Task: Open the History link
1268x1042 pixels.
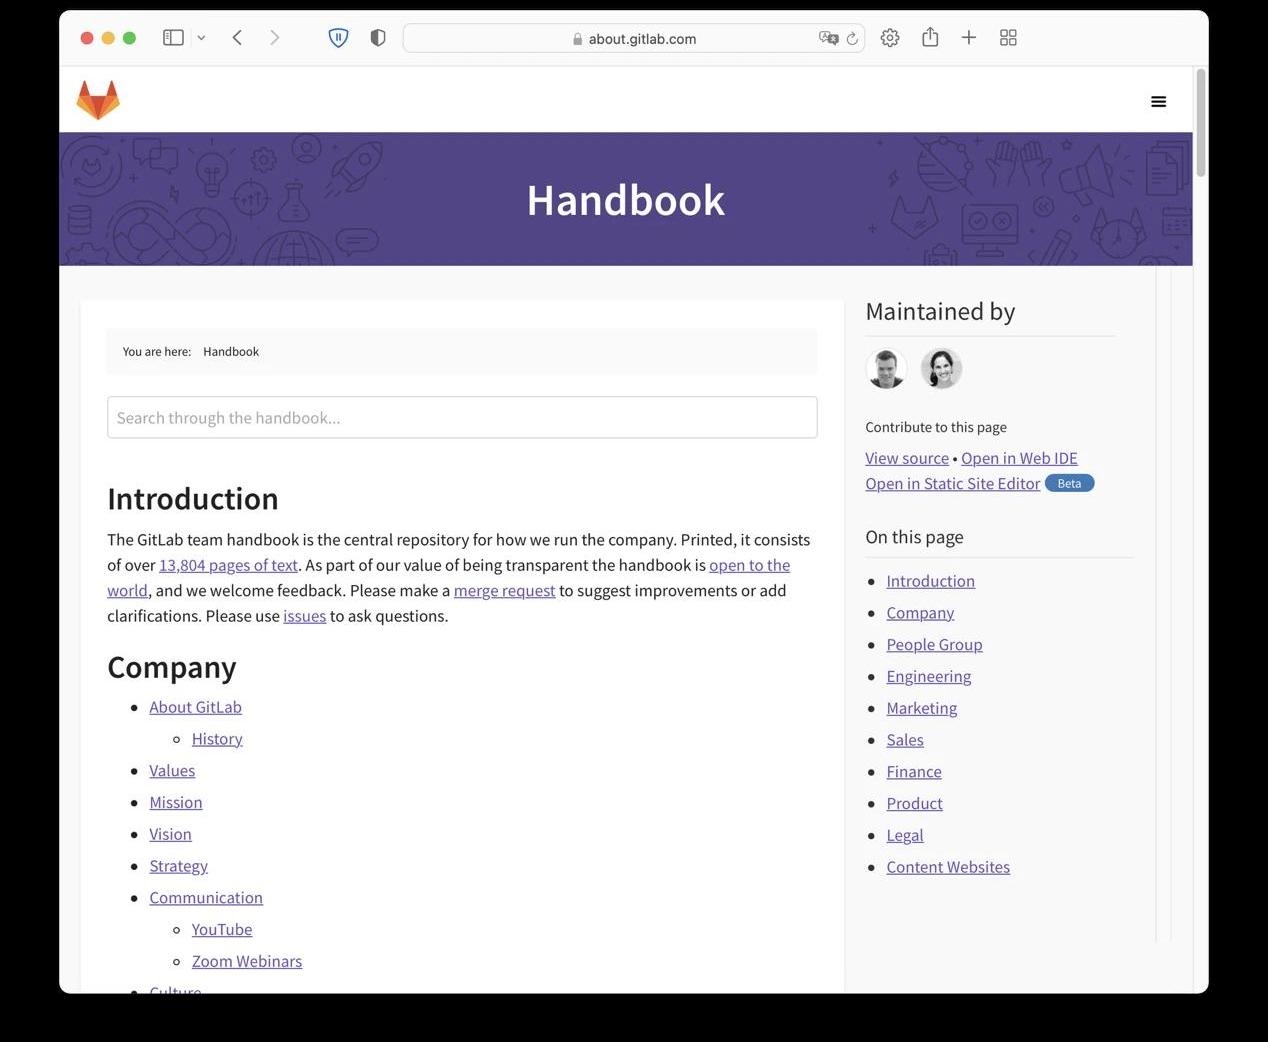Action: coord(217,739)
